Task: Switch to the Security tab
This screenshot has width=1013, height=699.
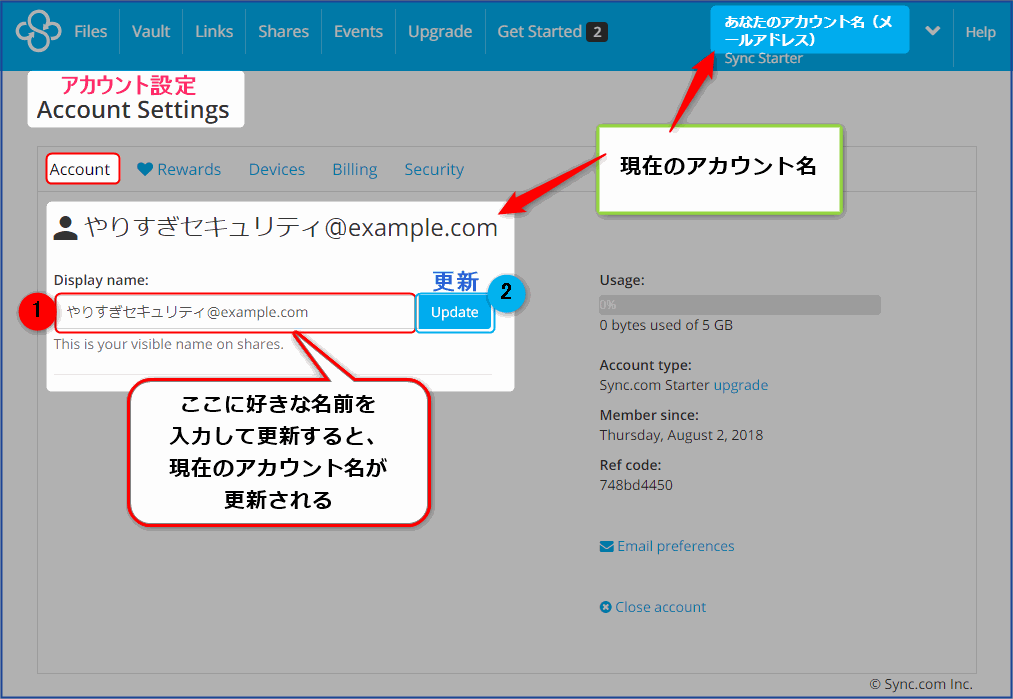Action: click(434, 169)
